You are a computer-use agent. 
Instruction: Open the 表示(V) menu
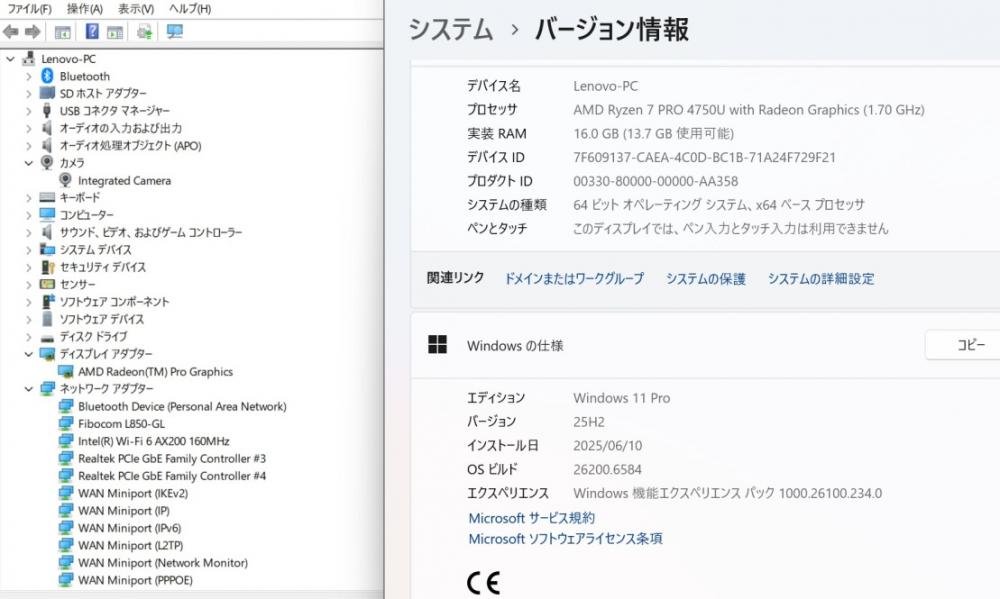point(136,8)
